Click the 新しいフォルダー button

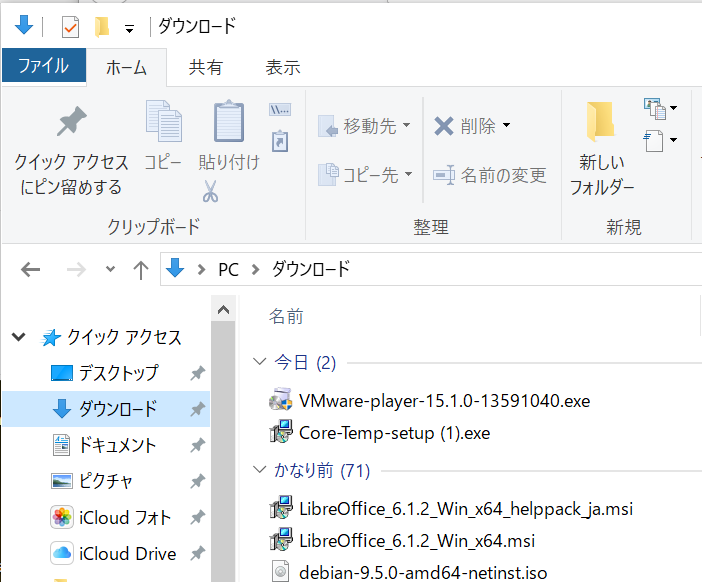[601, 149]
